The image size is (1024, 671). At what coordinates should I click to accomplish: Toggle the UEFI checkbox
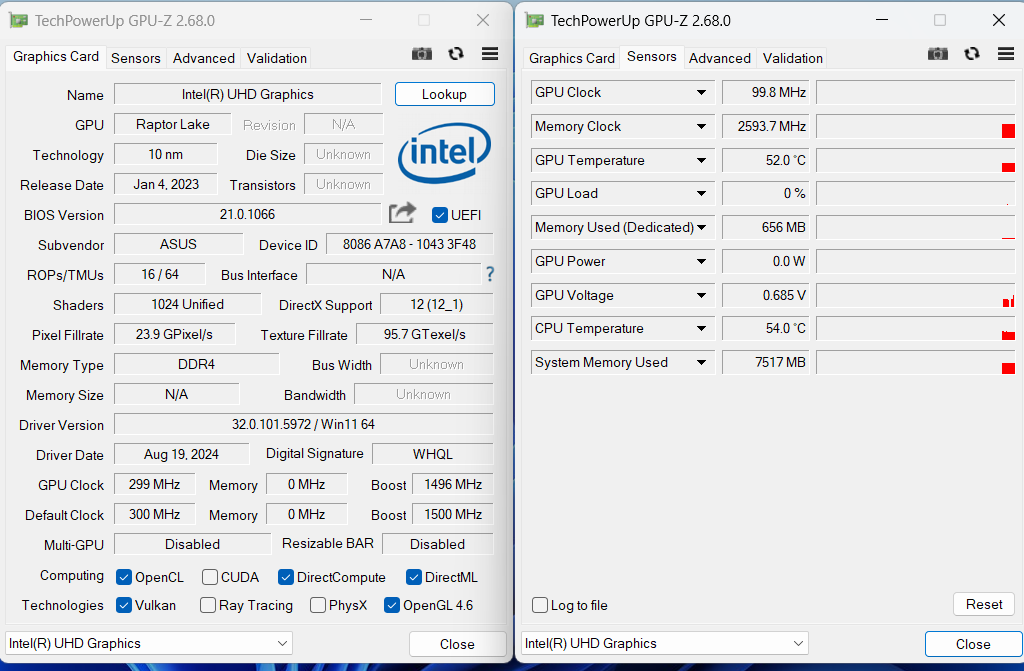(x=440, y=215)
